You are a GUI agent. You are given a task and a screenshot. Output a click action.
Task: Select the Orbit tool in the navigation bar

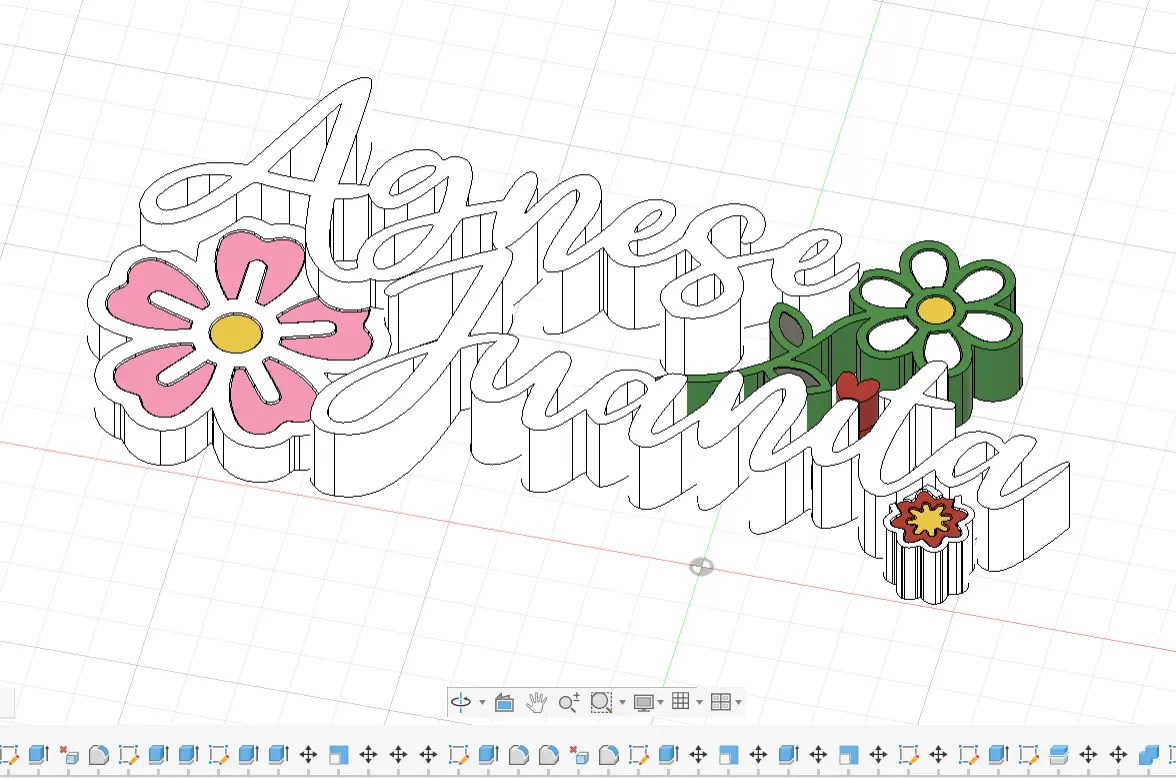click(x=463, y=702)
